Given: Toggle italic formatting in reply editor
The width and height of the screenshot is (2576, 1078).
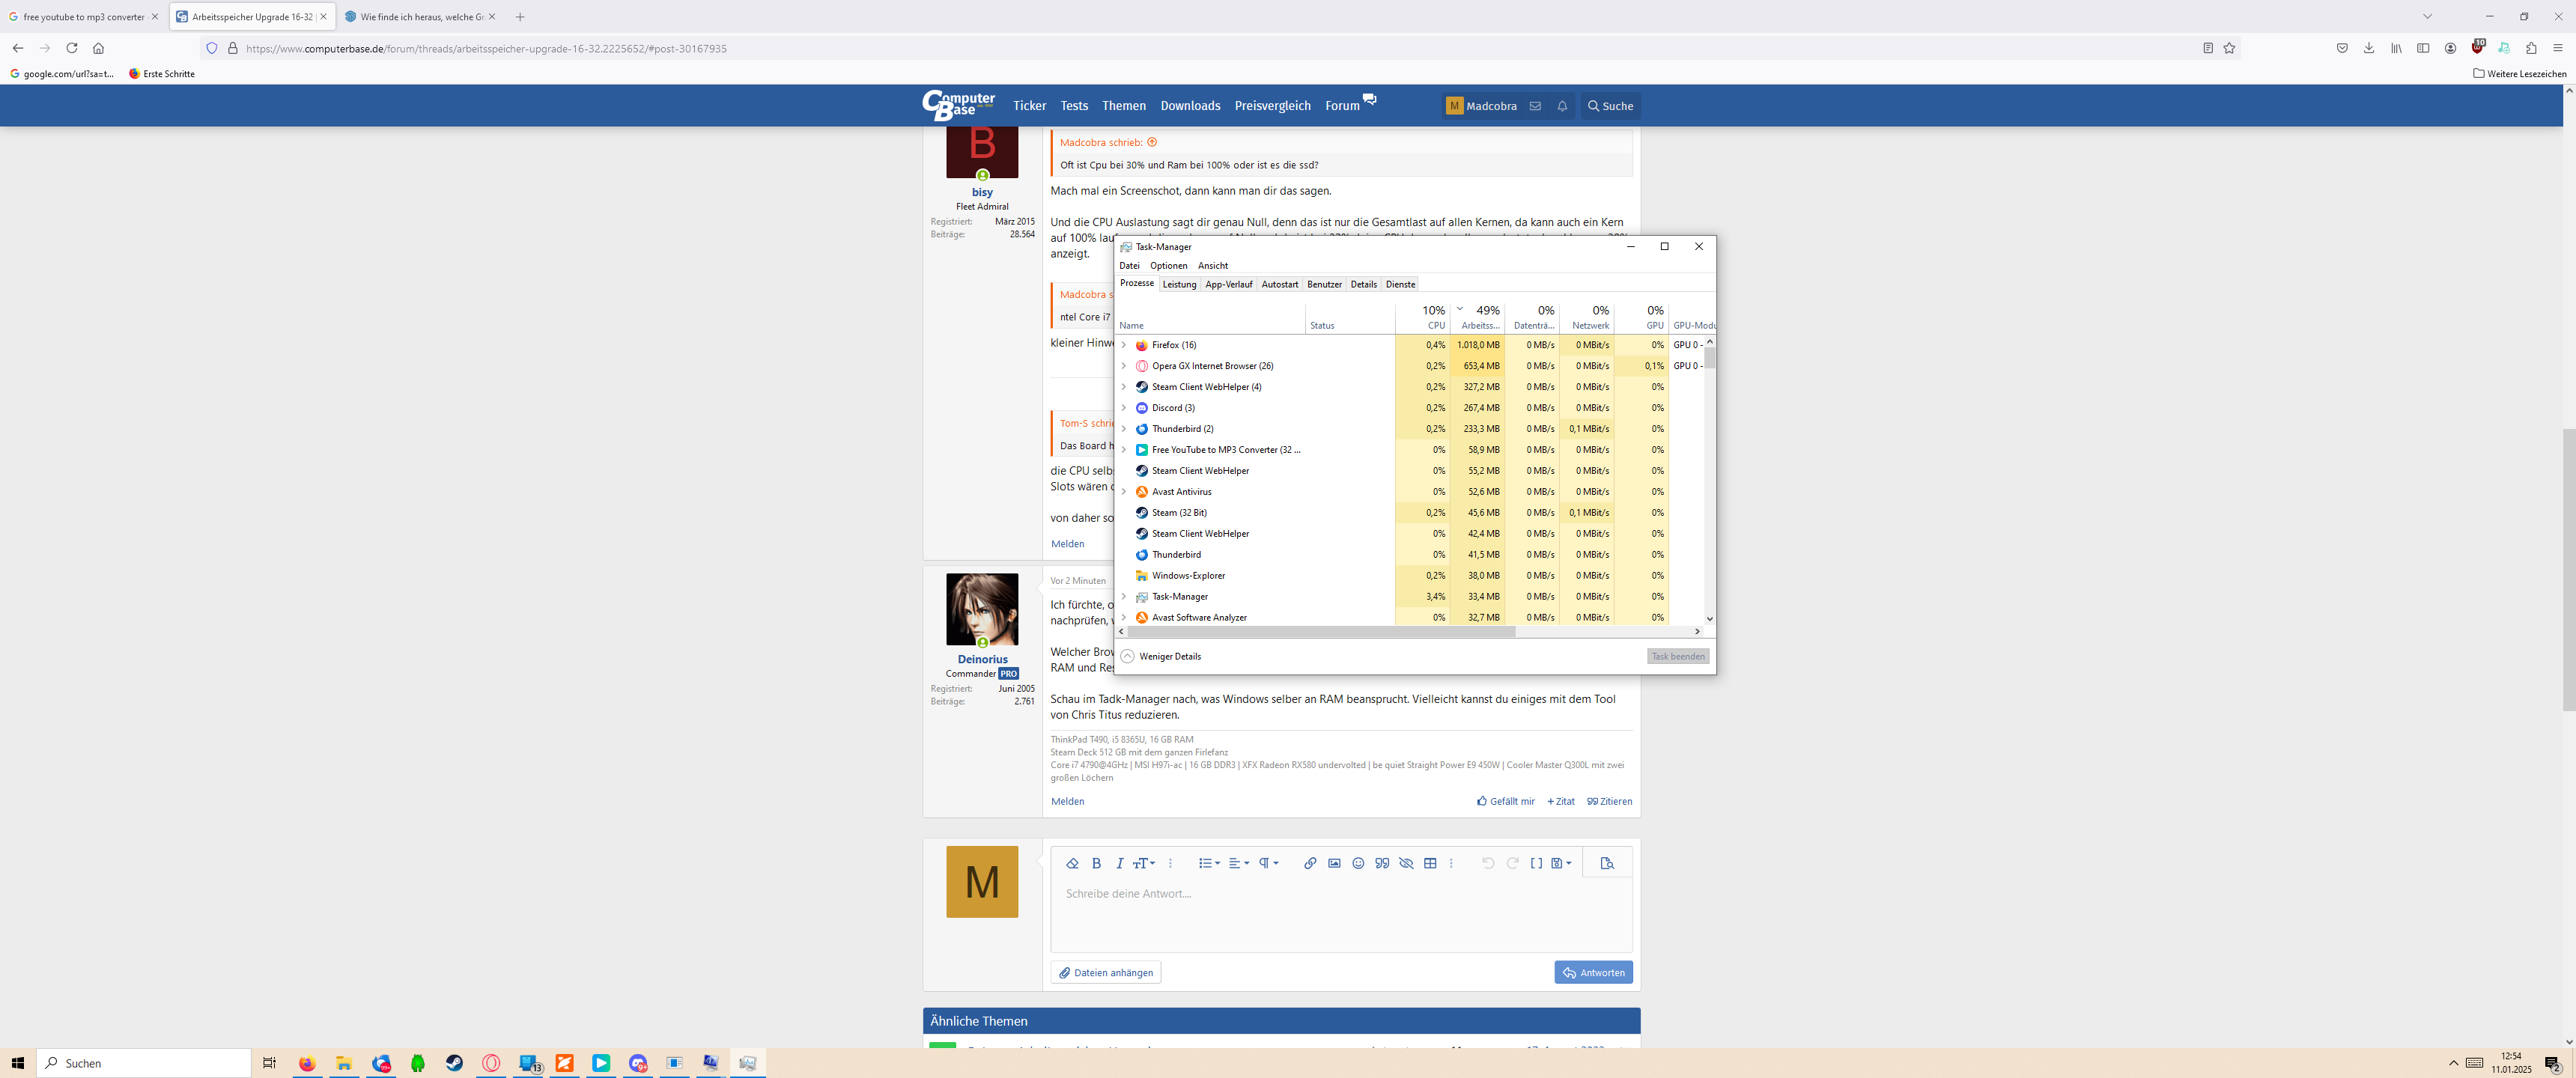Looking at the screenshot, I should click(1119, 863).
